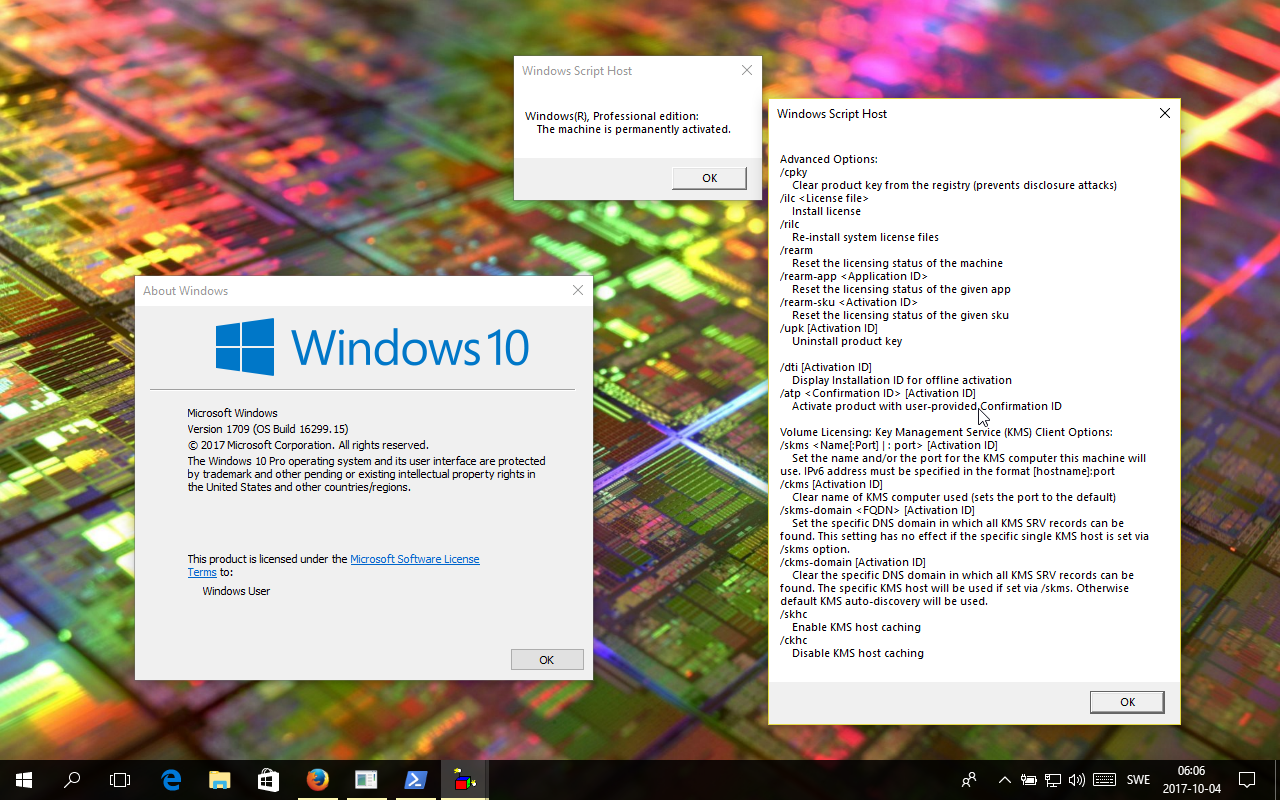The height and width of the screenshot is (800, 1280).
Task: Open the People icon in tray
Action: point(969,780)
